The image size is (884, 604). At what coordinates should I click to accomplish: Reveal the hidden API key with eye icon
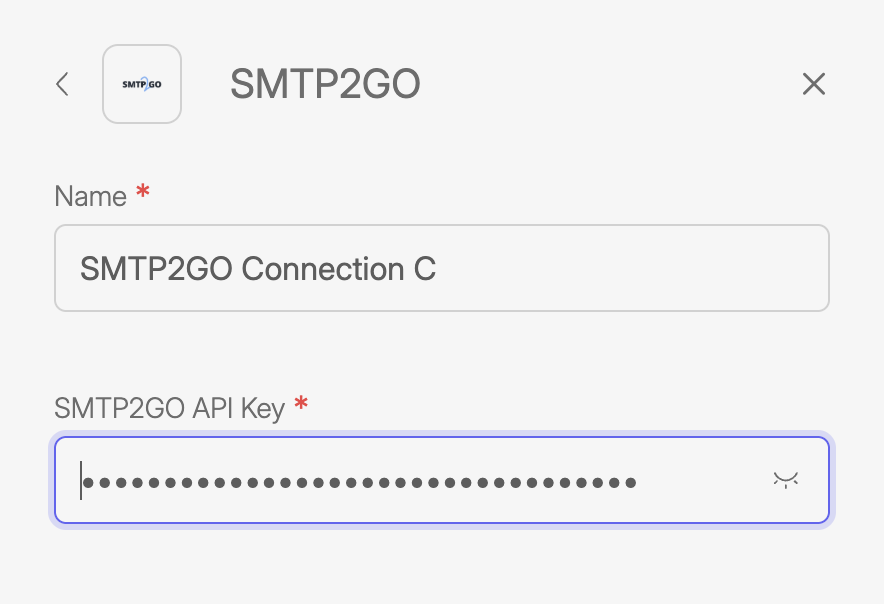coord(786,481)
